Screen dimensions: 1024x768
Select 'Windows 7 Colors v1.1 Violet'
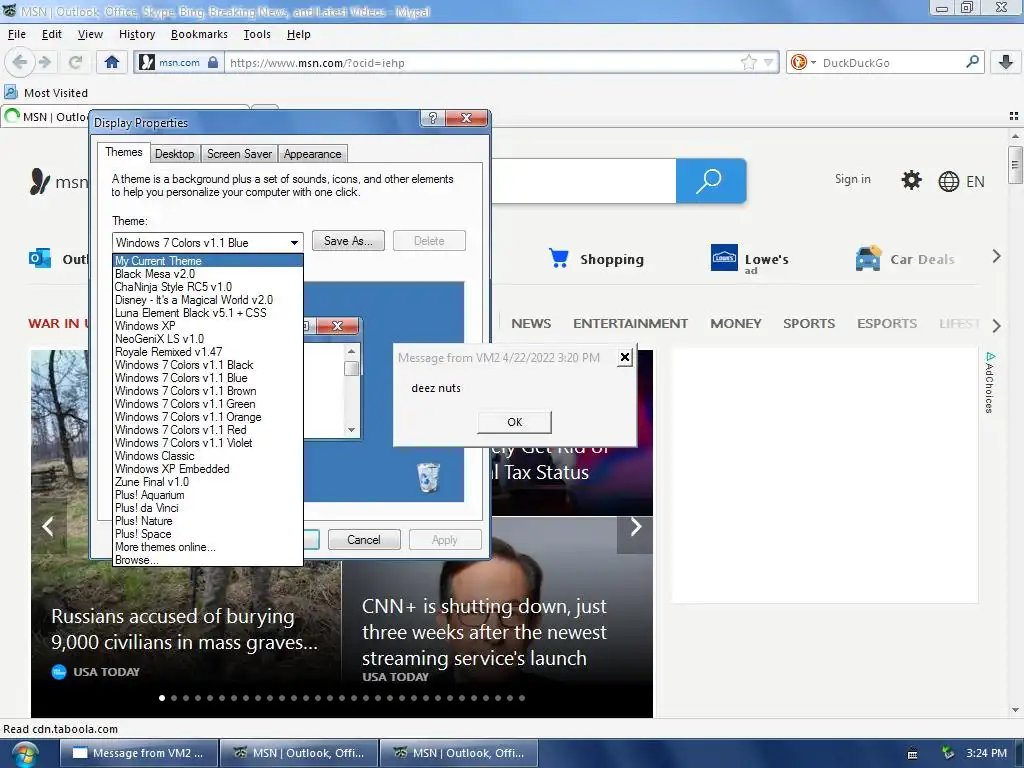pos(208,443)
